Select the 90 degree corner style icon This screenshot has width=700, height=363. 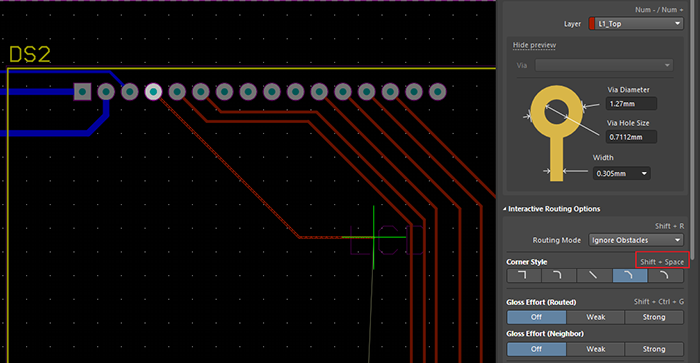click(x=524, y=275)
